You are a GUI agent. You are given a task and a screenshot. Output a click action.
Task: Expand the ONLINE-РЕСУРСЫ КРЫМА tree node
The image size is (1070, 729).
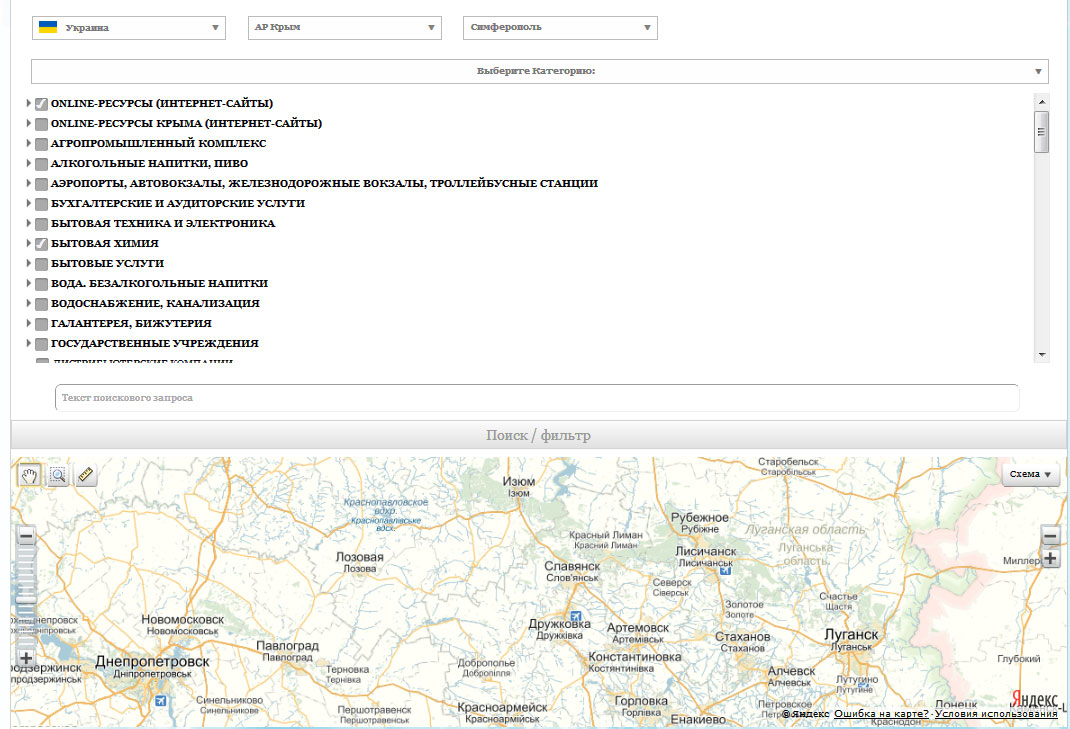point(29,123)
